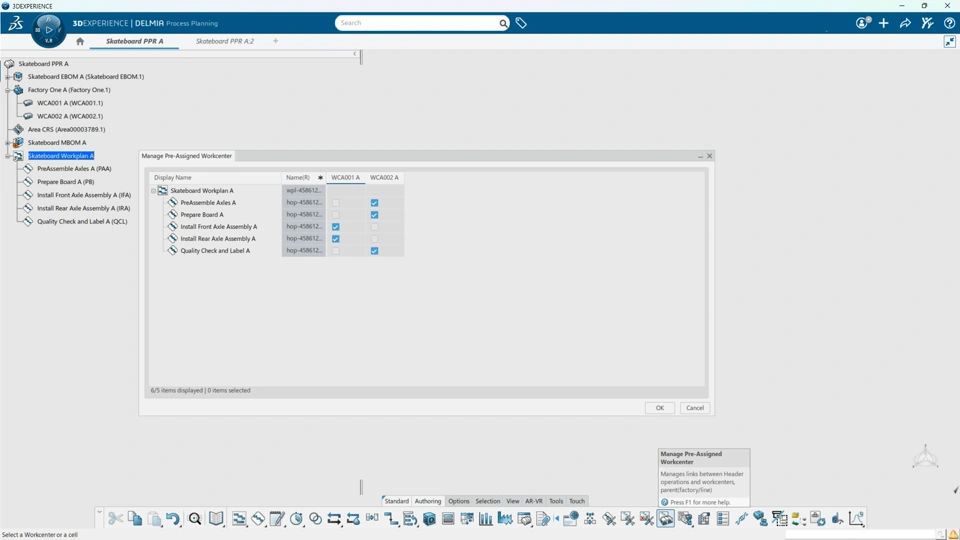This screenshot has height=540, width=960.
Task: Click the top bar Search input field
Action: (x=419, y=23)
